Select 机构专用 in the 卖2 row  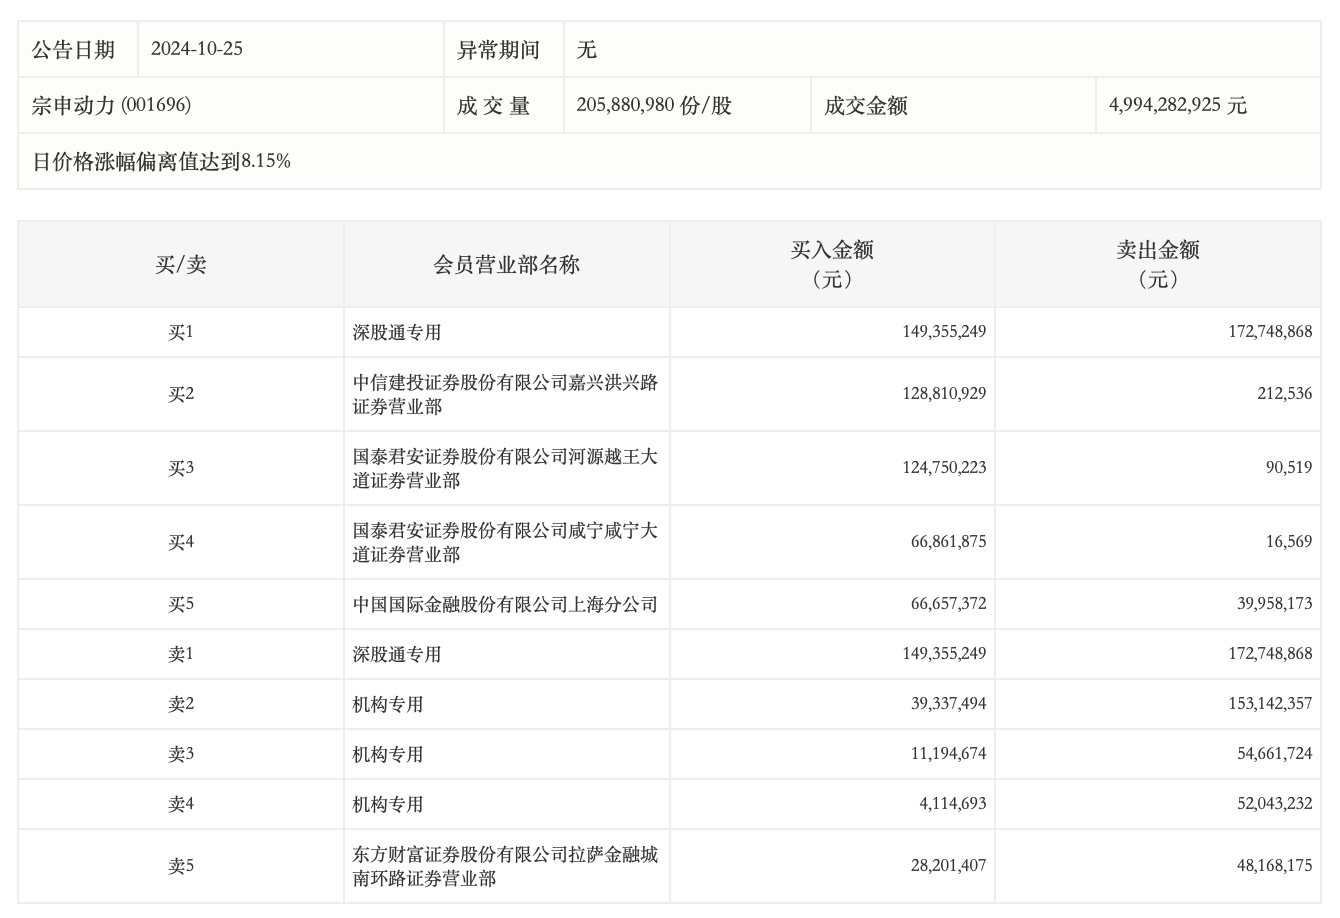[x=388, y=704]
